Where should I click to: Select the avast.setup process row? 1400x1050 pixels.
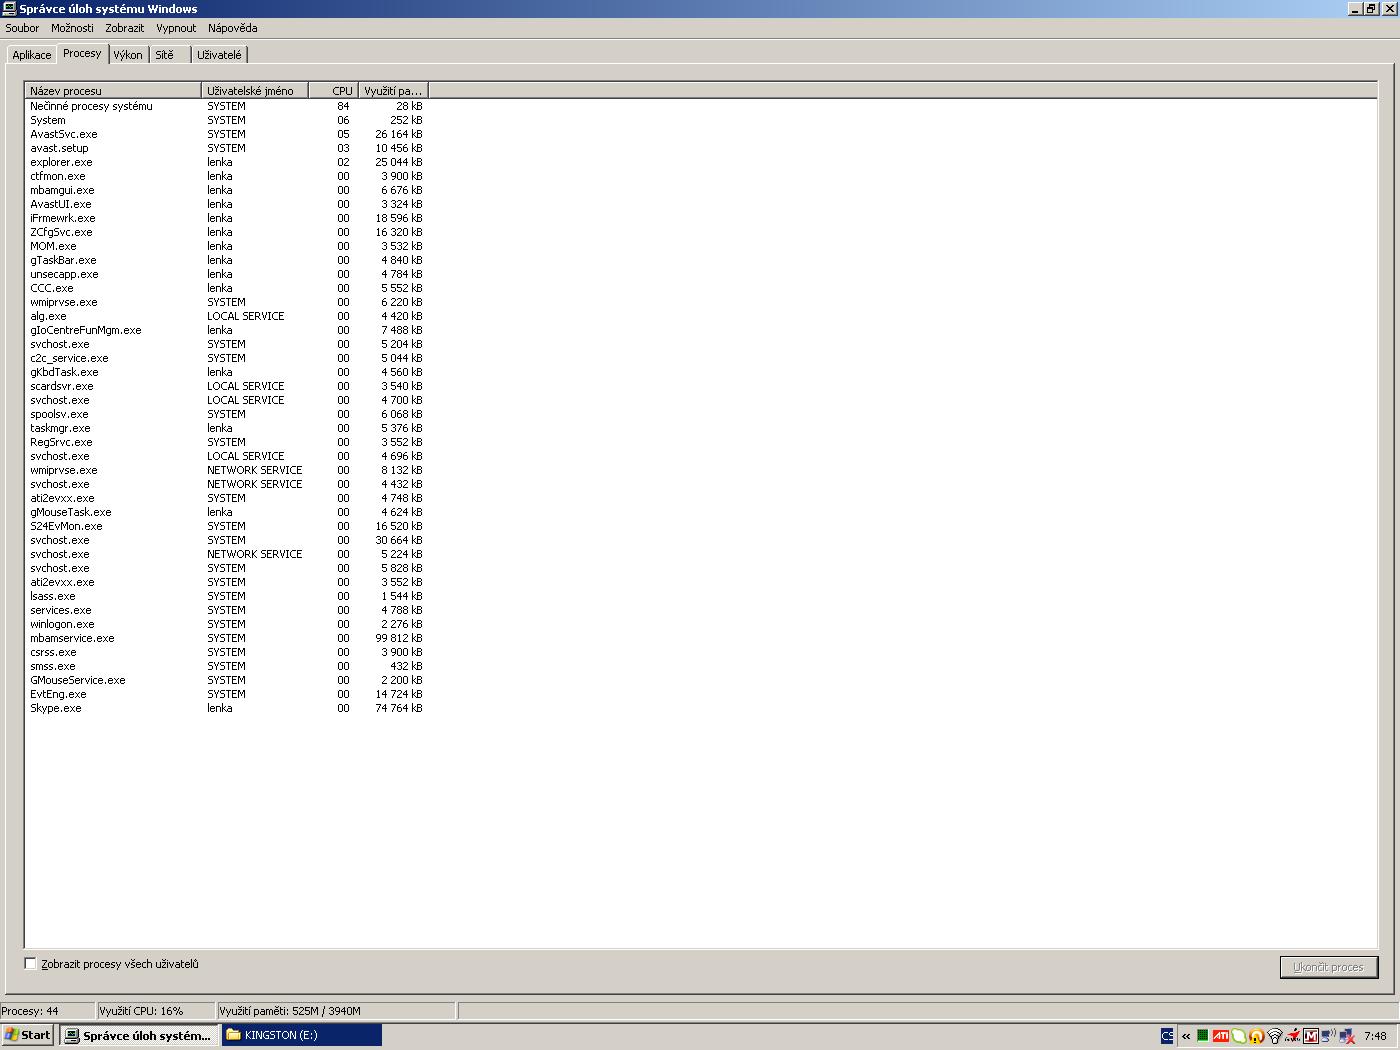226,148
